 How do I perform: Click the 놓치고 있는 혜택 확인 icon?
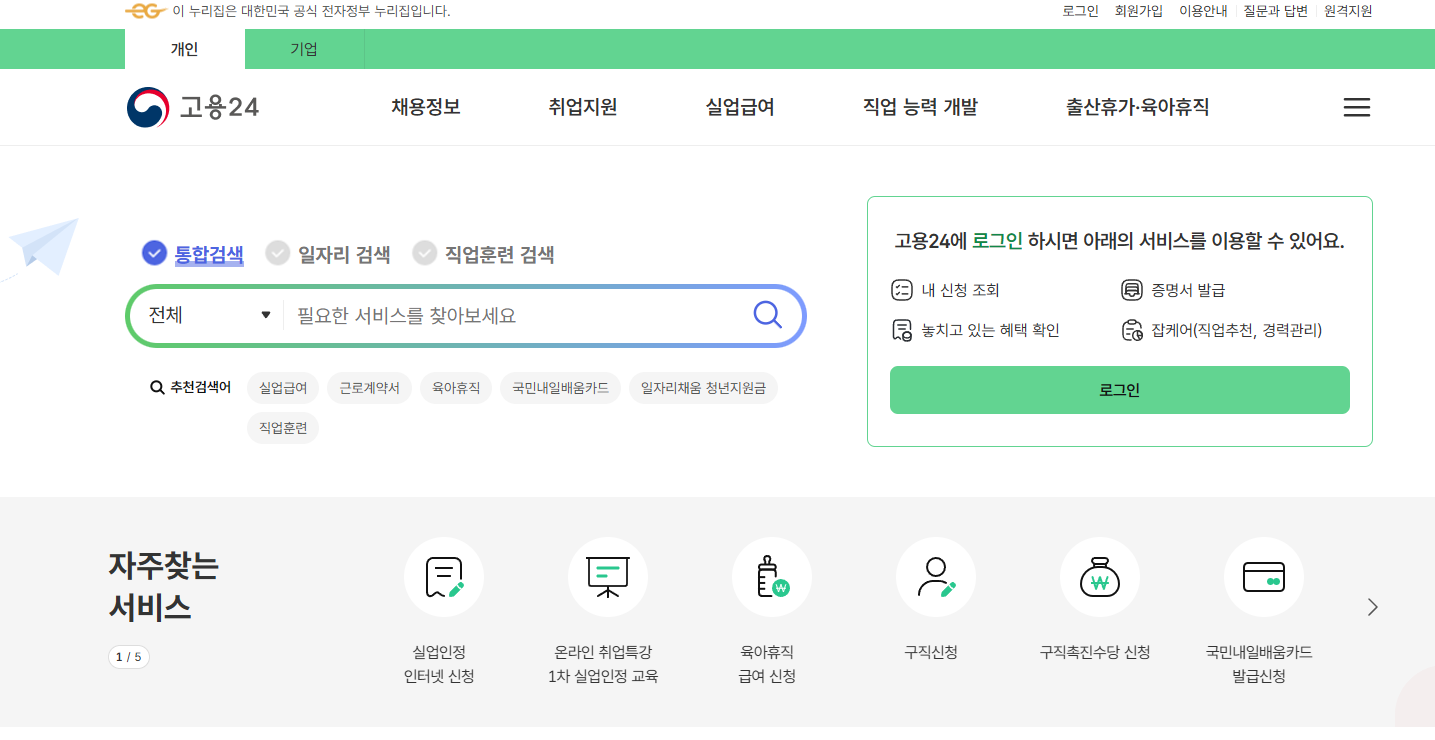(x=901, y=330)
